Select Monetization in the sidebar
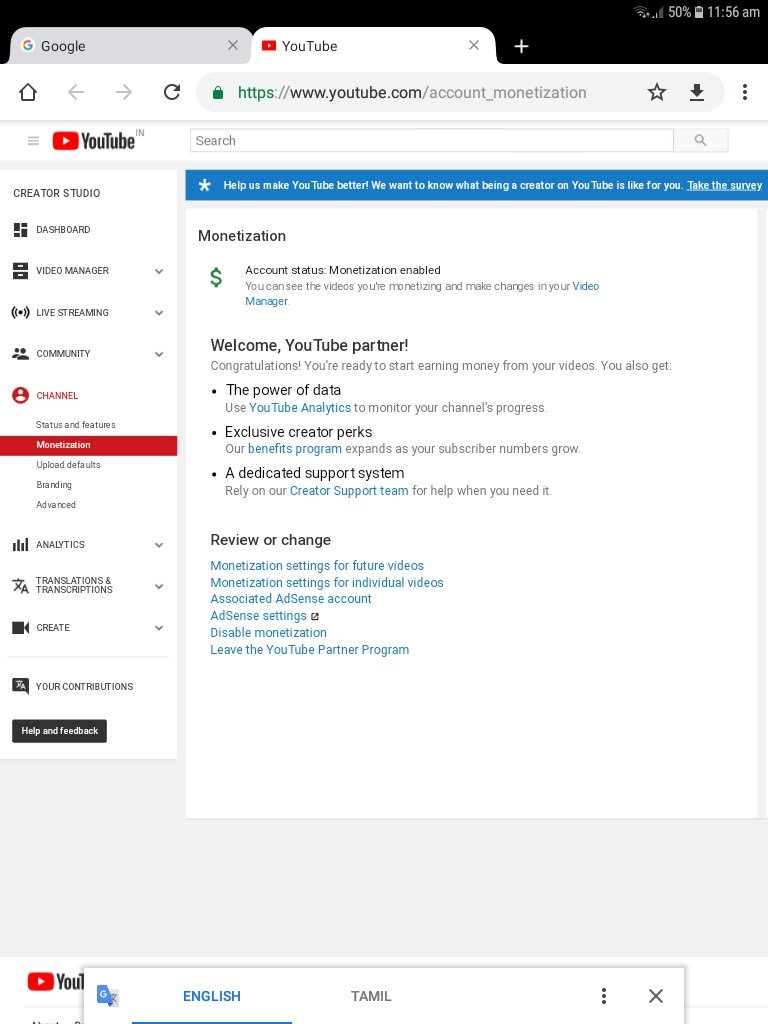Screen dimensions: 768x1024 (88, 445)
